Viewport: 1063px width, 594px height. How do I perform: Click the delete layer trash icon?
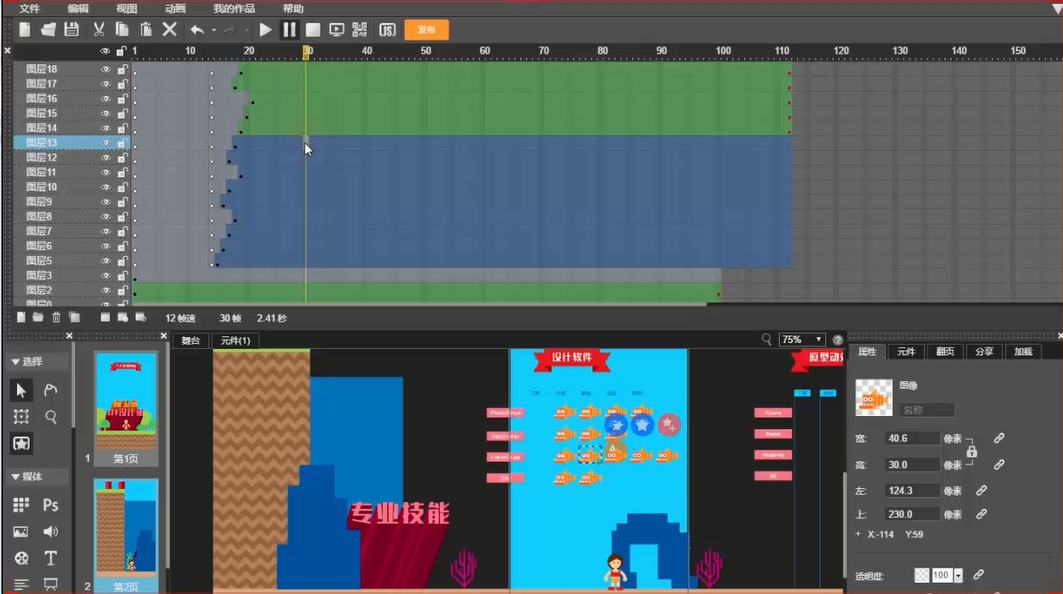pyautogui.click(x=56, y=317)
